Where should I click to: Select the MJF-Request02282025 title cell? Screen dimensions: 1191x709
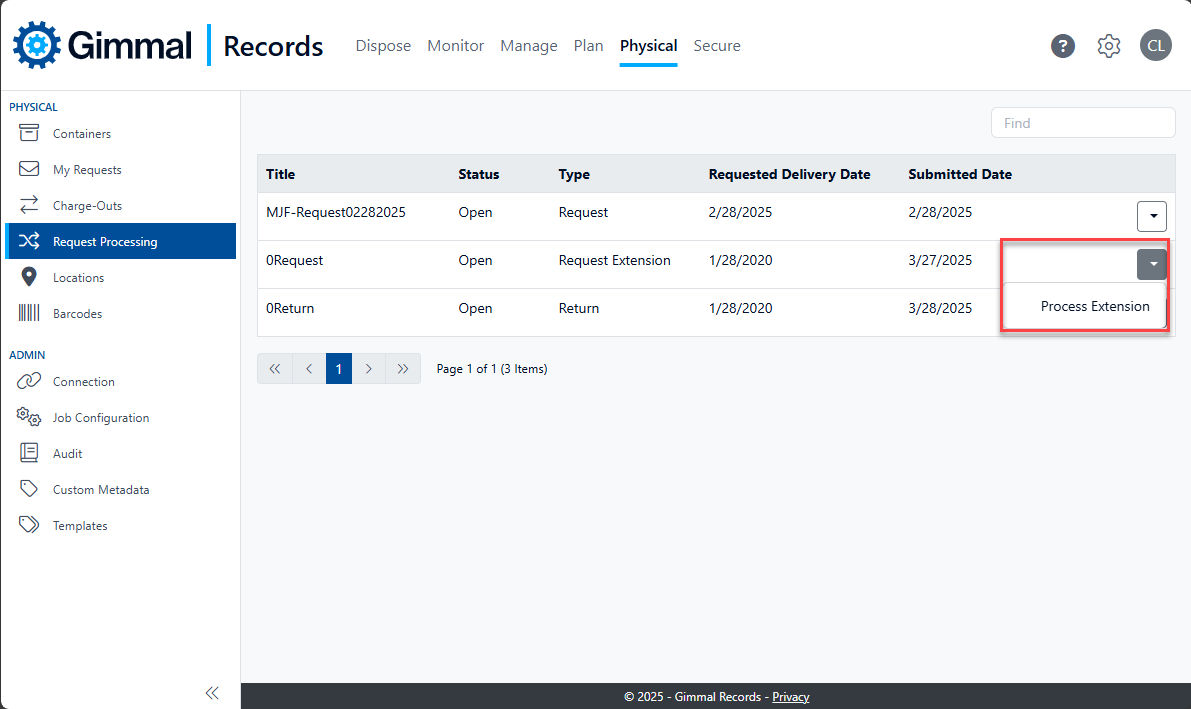pos(336,212)
